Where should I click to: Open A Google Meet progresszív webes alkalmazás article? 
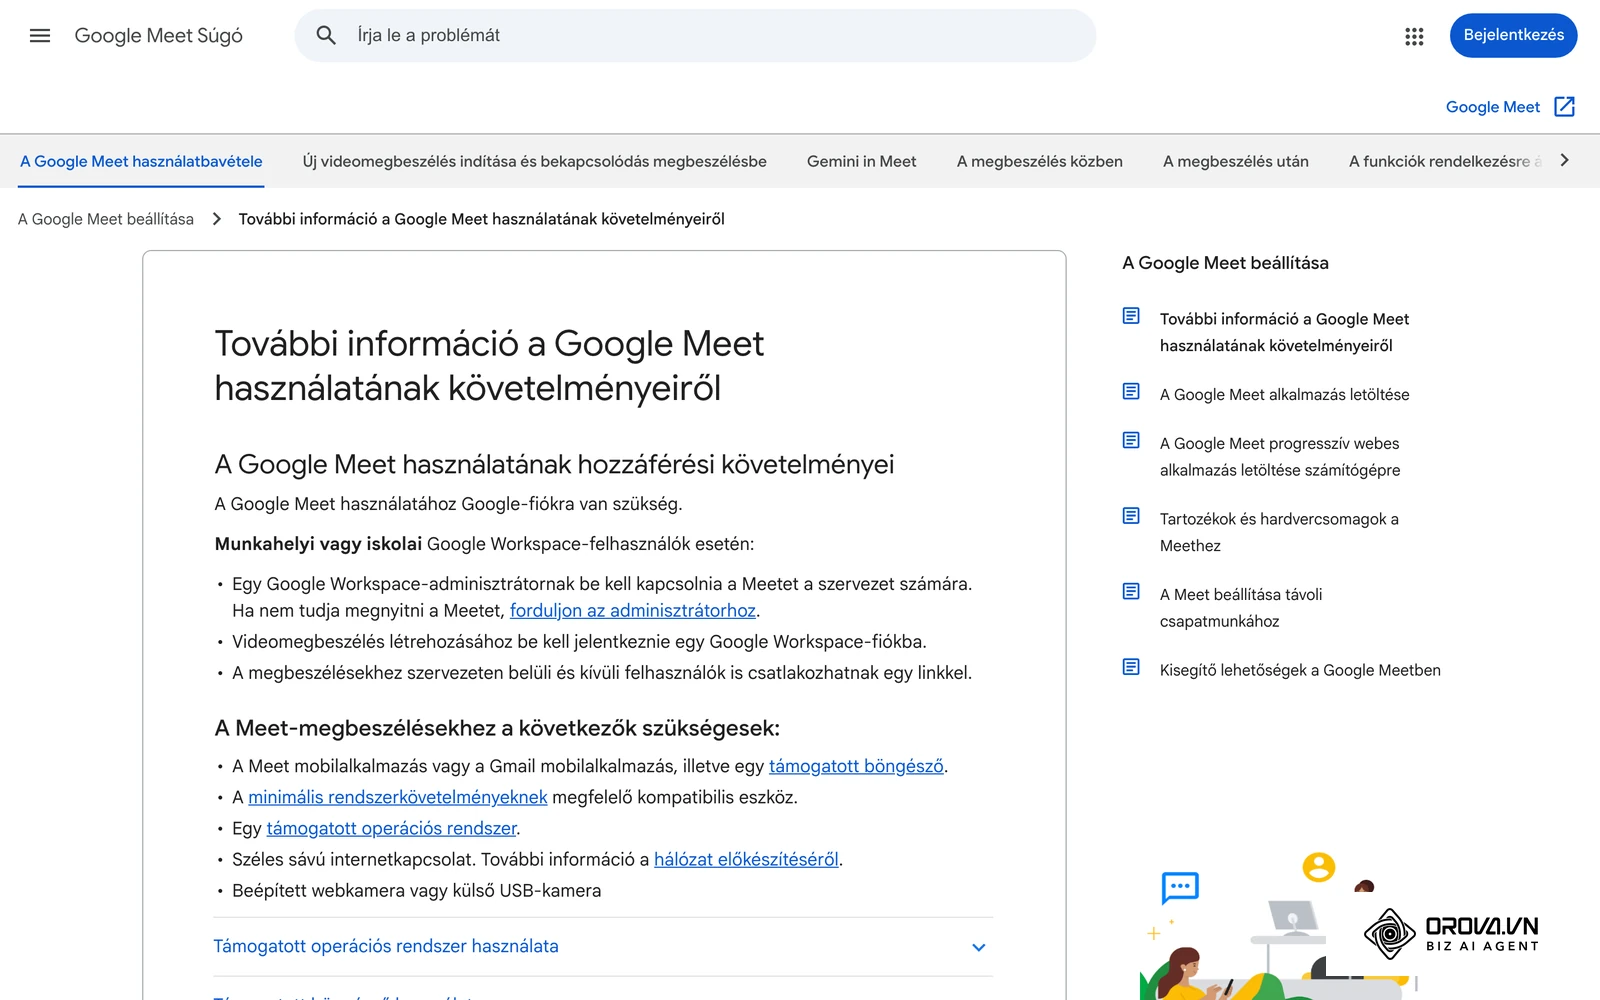tap(1280, 457)
